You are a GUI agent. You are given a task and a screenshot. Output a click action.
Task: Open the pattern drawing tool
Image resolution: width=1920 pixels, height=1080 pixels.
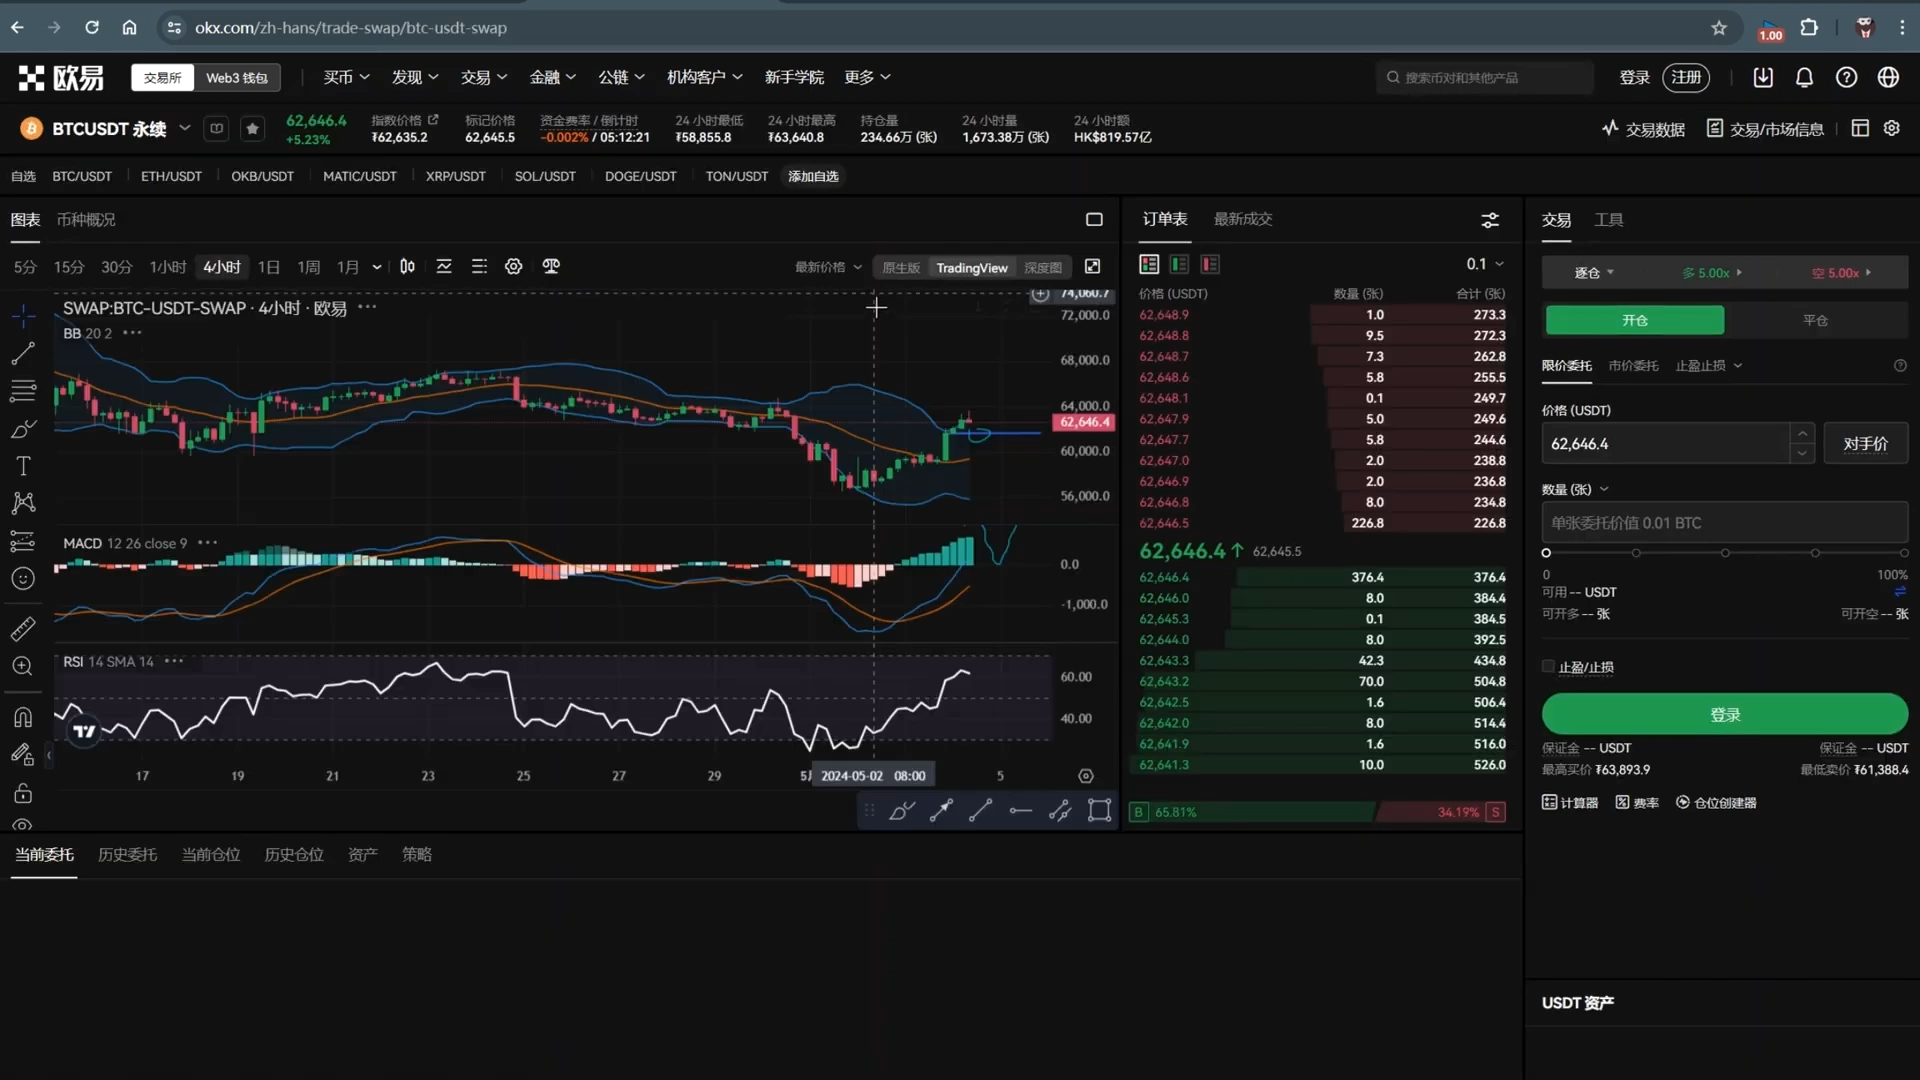[x=23, y=503]
